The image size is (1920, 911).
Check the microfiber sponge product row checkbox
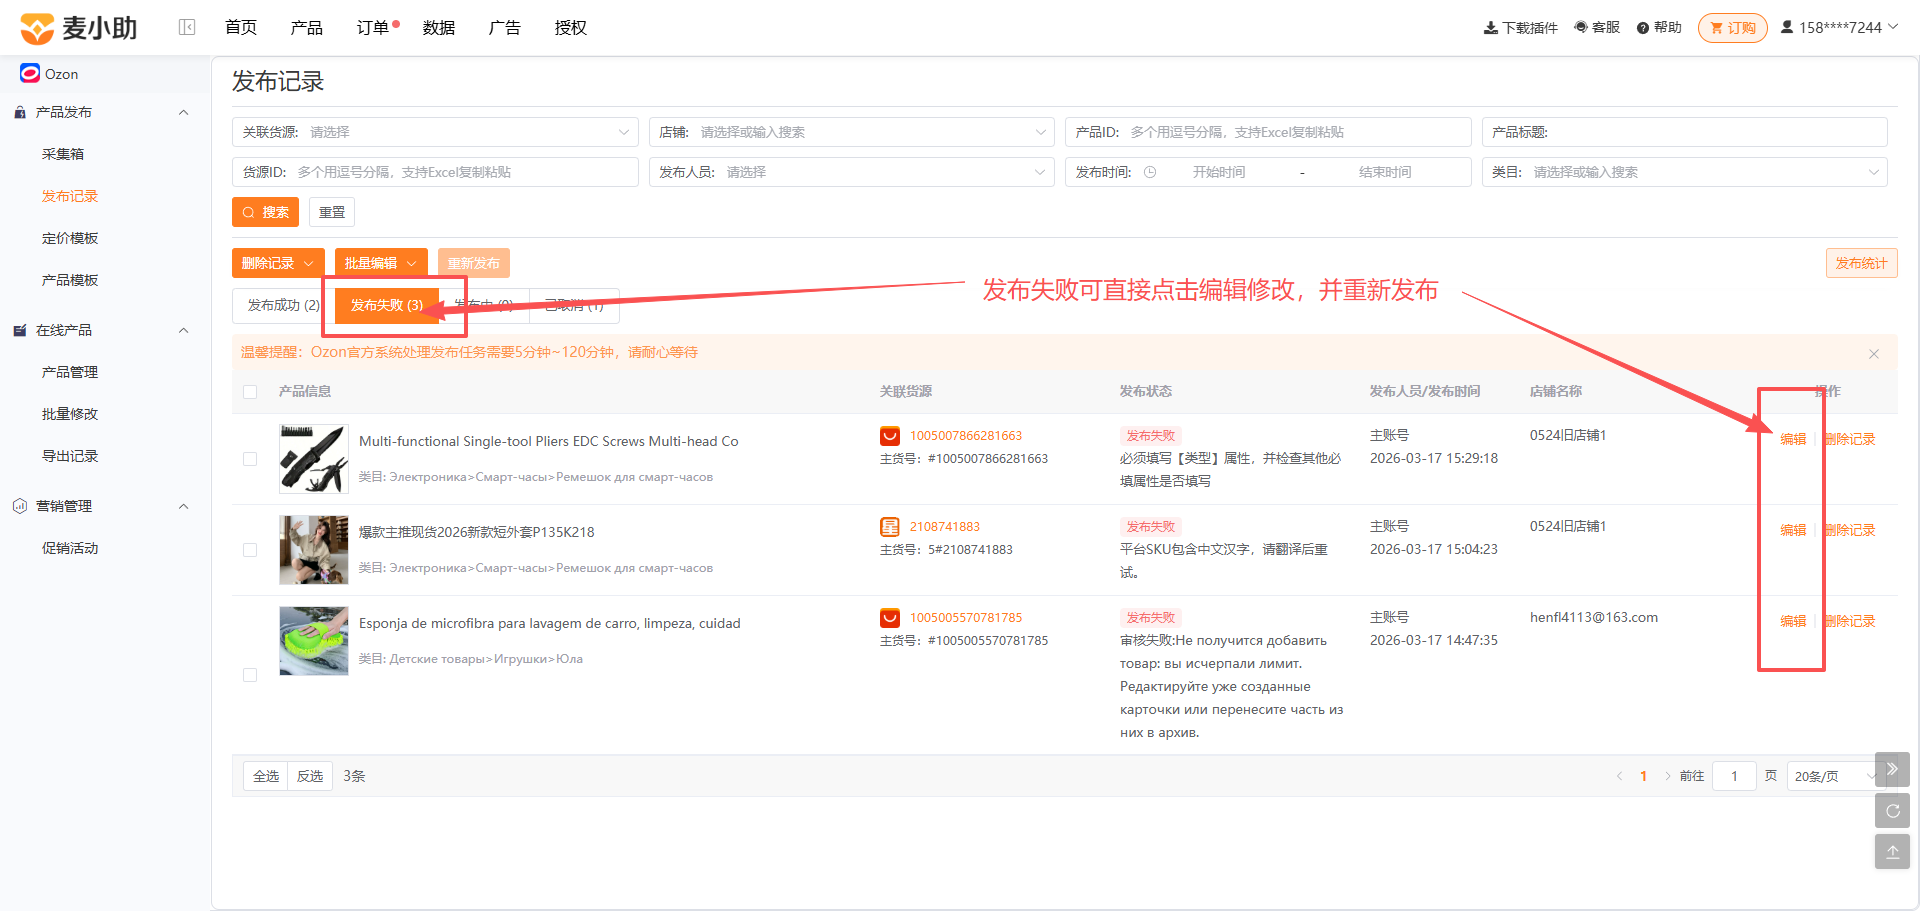(x=250, y=675)
